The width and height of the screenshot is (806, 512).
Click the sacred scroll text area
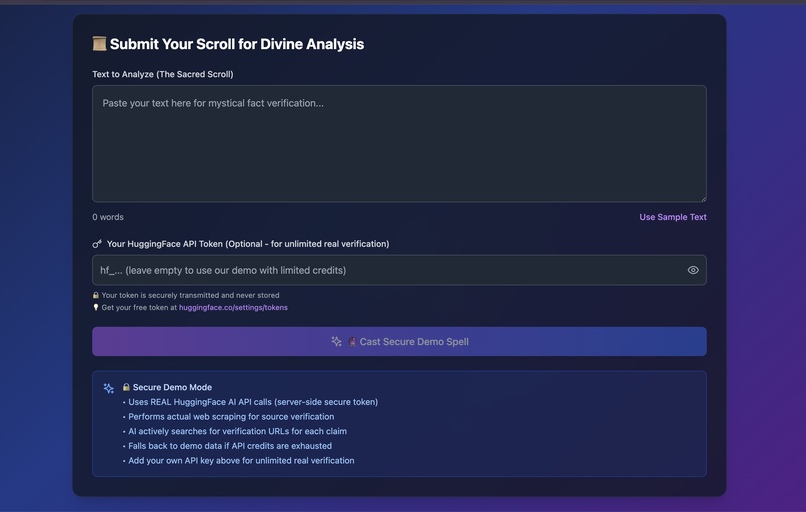(x=399, y=143)
